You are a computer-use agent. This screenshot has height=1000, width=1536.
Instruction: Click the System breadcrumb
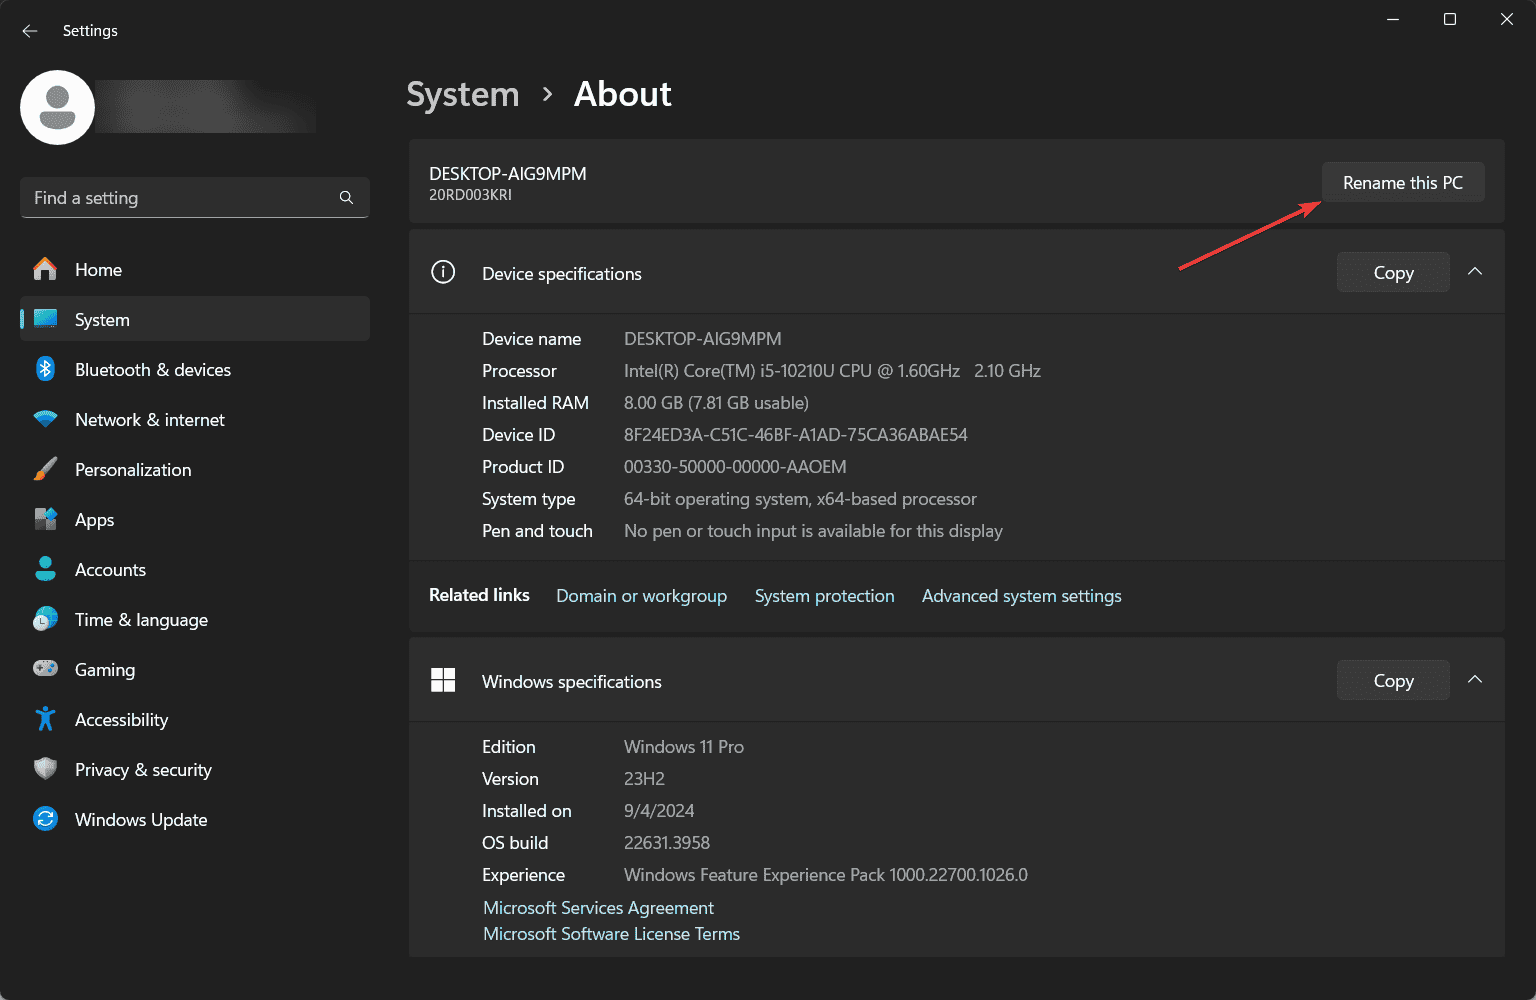[463, 94]
